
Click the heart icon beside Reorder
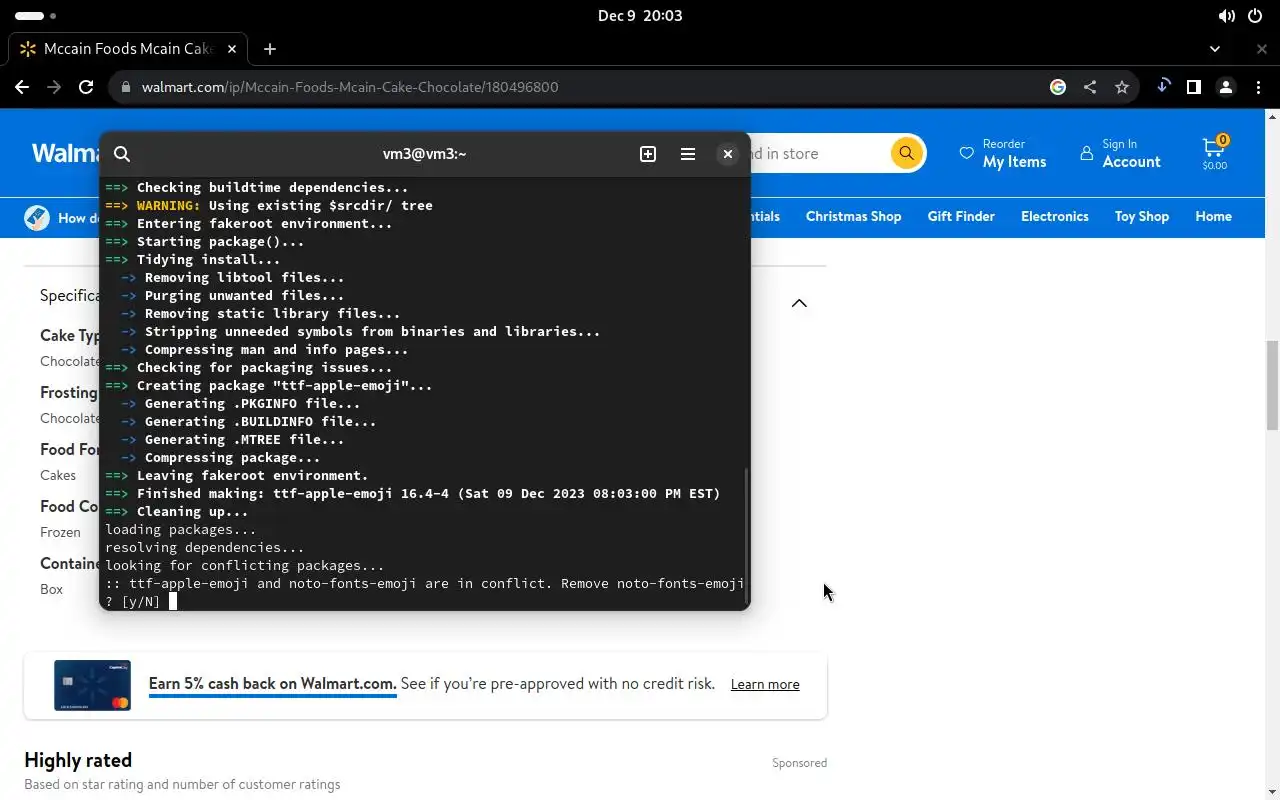coord(966,153)
